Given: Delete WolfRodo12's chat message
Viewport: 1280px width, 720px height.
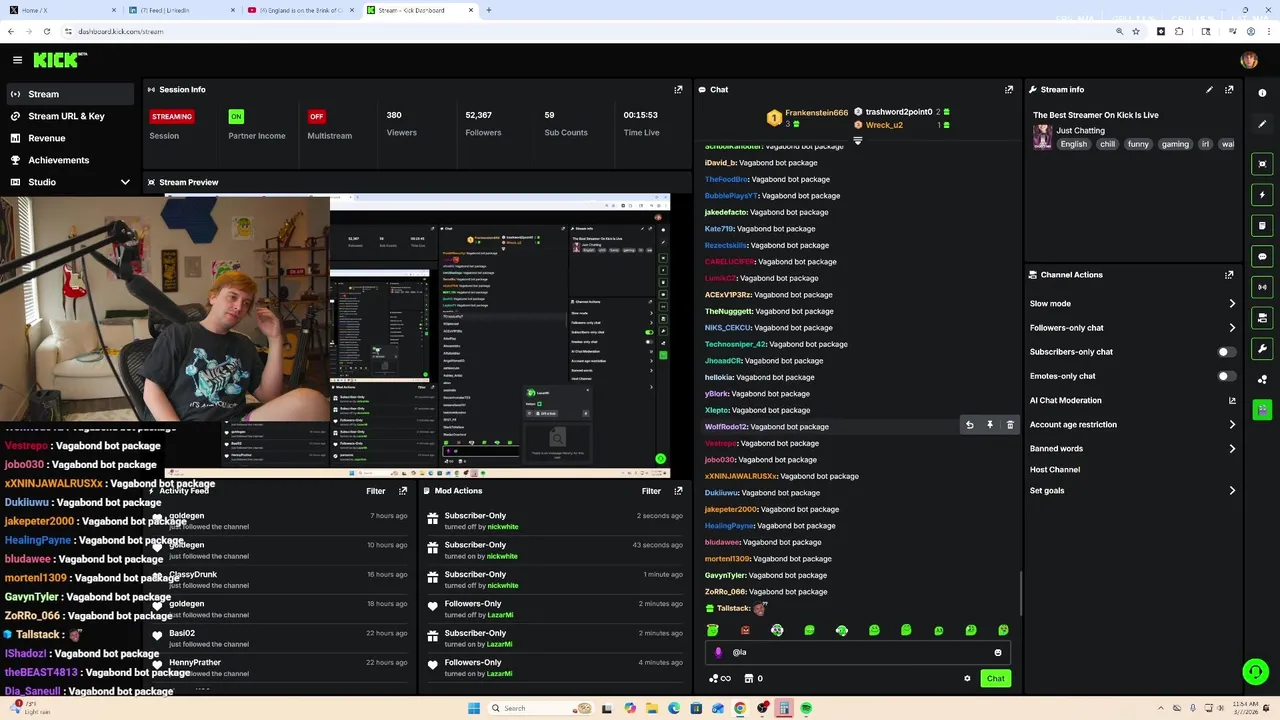Looking at the screenshot, I should coord(1010,425).
